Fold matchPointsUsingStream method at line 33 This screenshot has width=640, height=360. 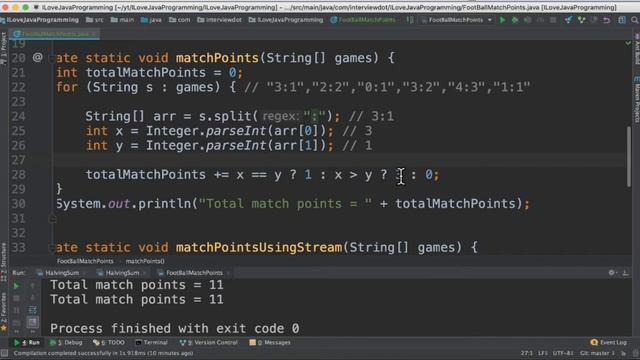(x=52, y=247)
